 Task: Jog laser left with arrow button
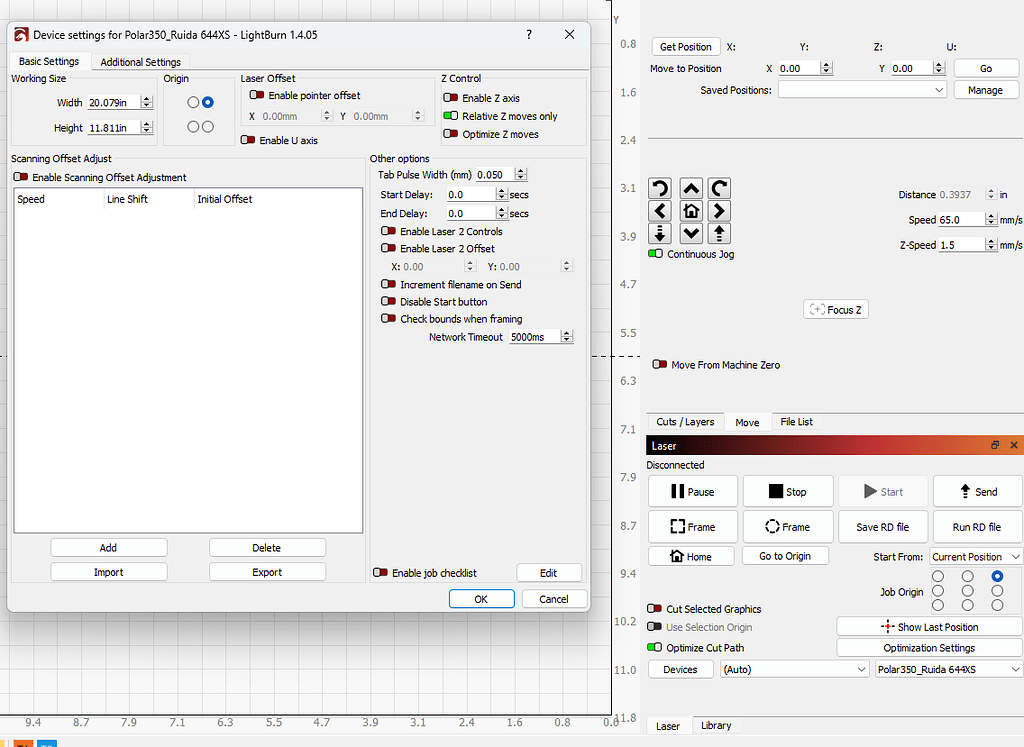[x=660, y=211]
